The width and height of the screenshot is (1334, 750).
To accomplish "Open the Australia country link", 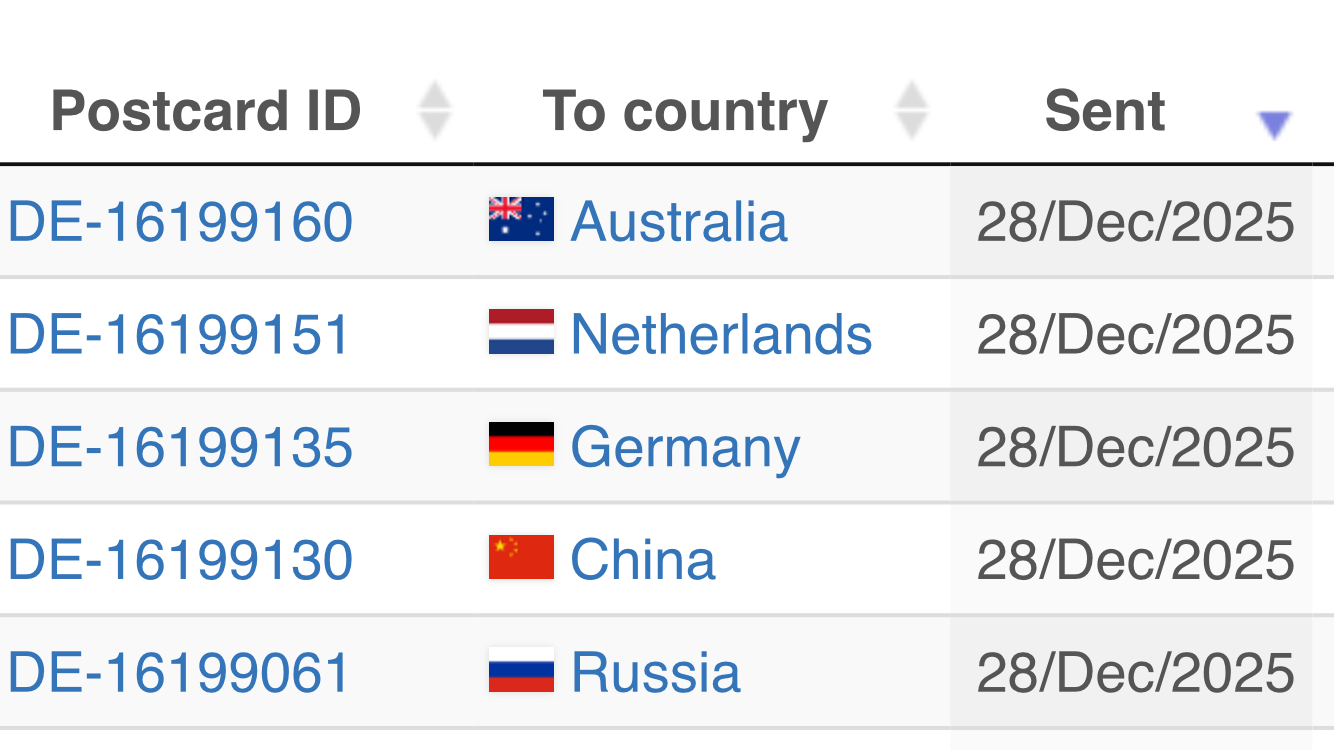I will point(679,221).
